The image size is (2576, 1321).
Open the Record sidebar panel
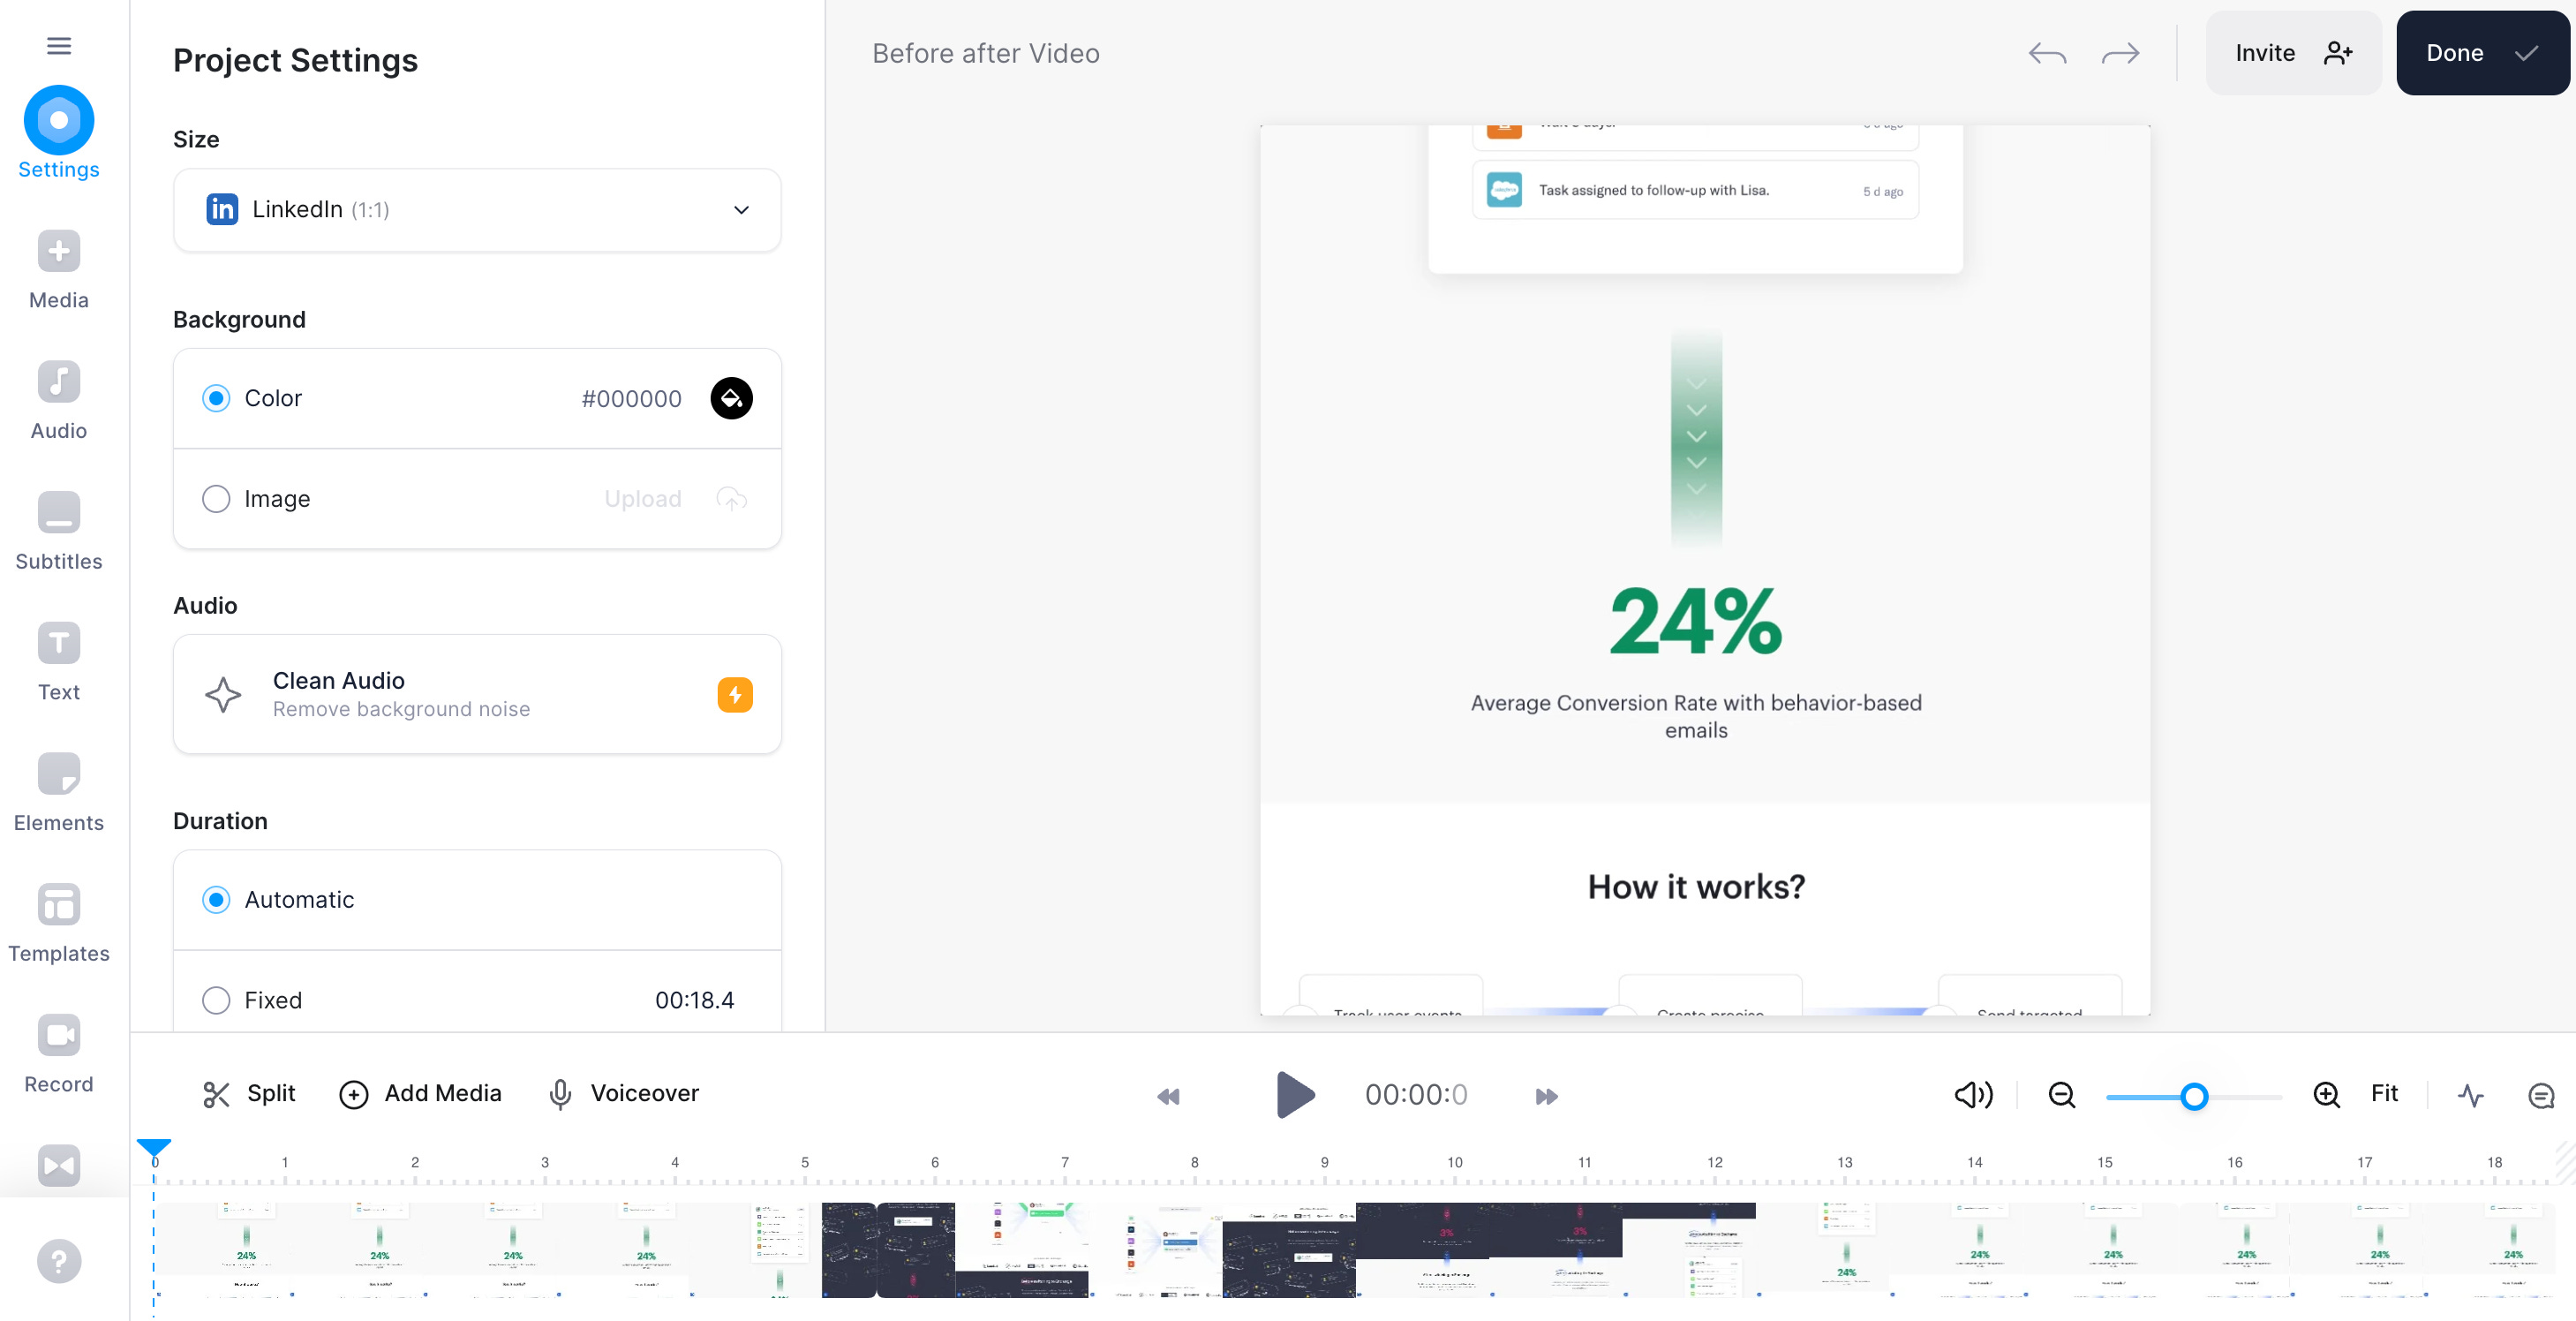[x=59, y=1055]
